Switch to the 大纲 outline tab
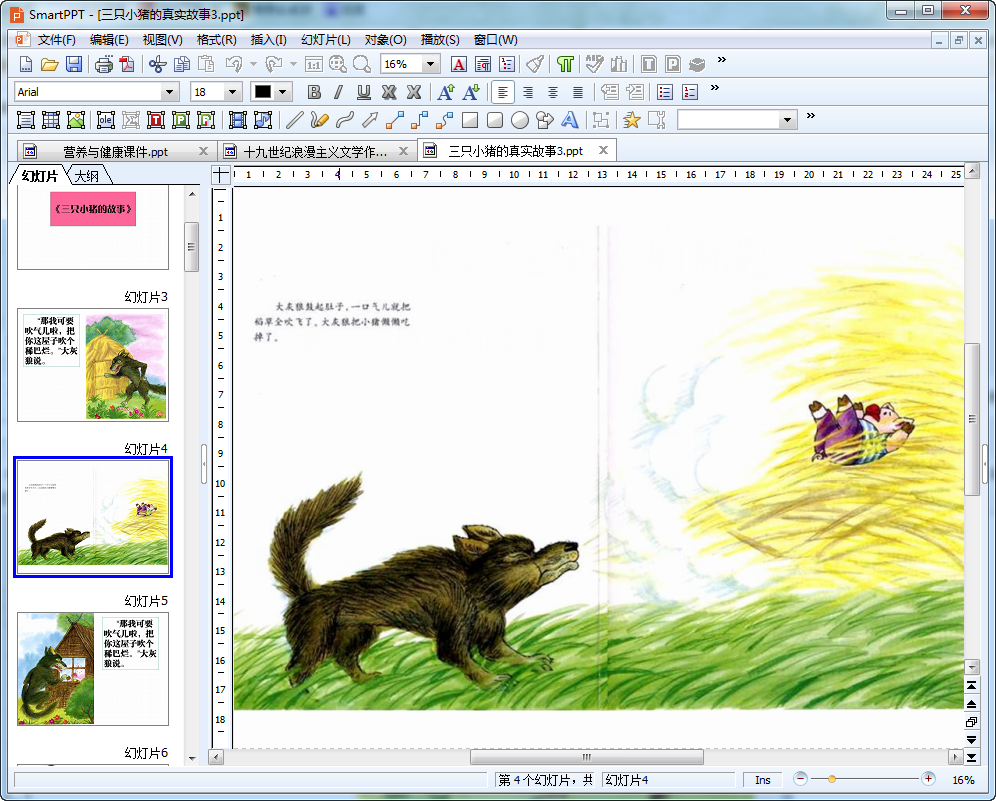Viewport: 996px width, 801px height. [88, 176]
